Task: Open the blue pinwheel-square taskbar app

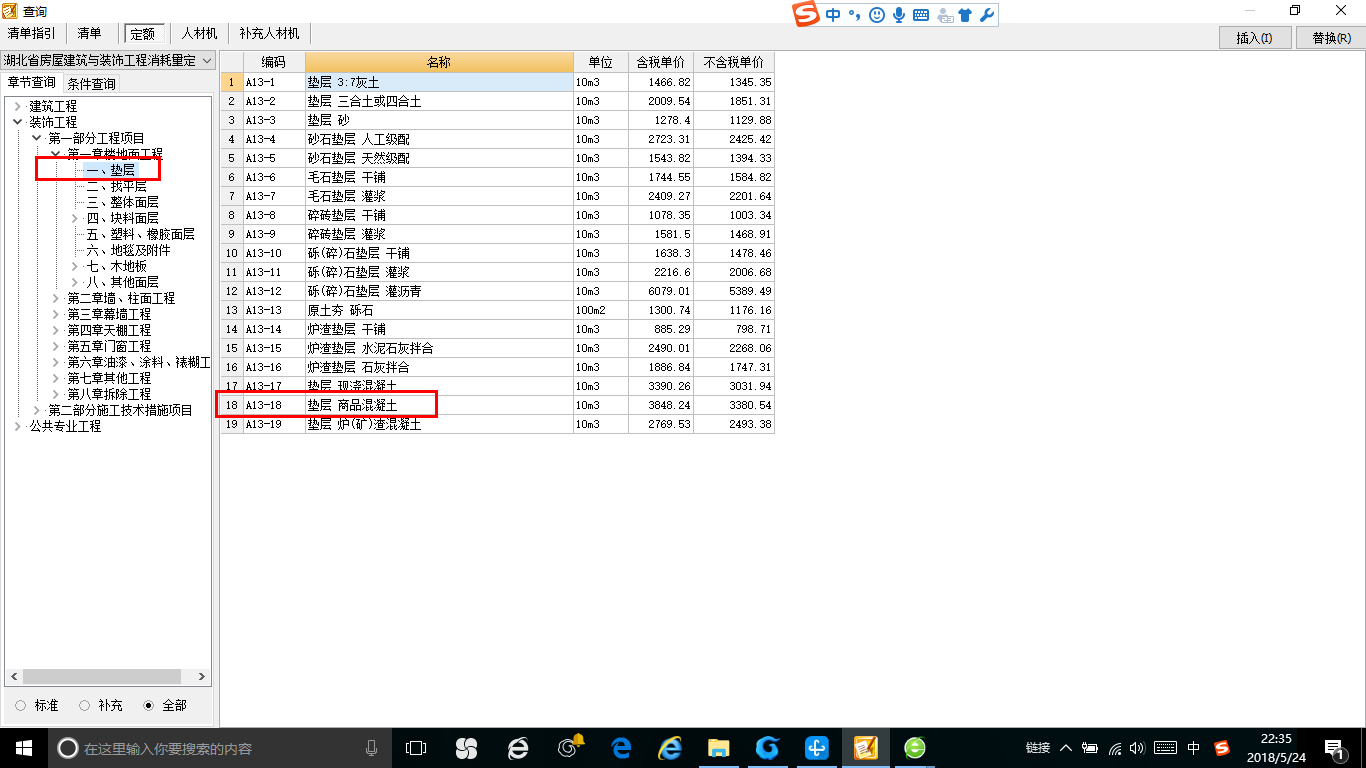Action: coord(816,748)
